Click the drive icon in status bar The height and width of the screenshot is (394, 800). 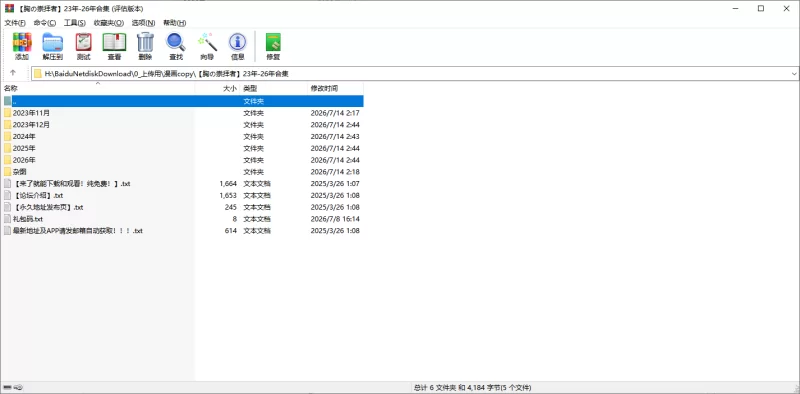[7, 388]
